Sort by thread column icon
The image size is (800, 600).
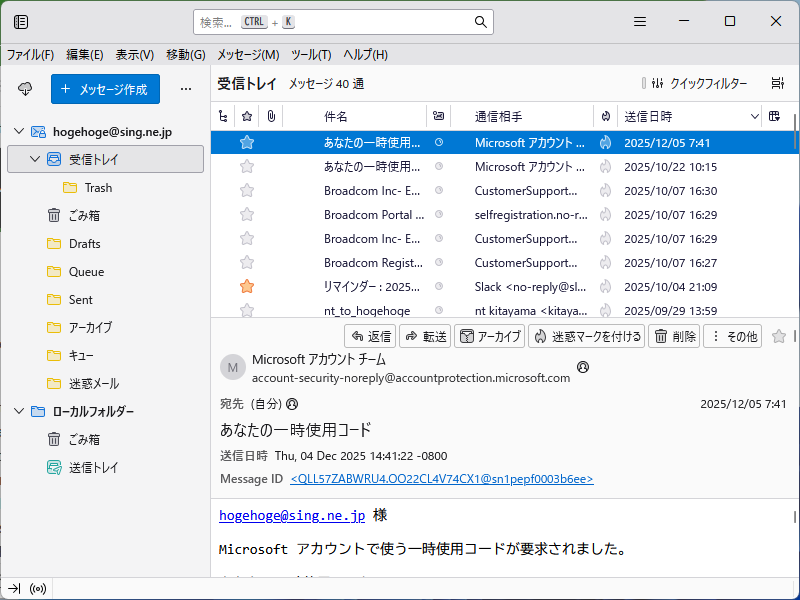[x=223, y=116]
